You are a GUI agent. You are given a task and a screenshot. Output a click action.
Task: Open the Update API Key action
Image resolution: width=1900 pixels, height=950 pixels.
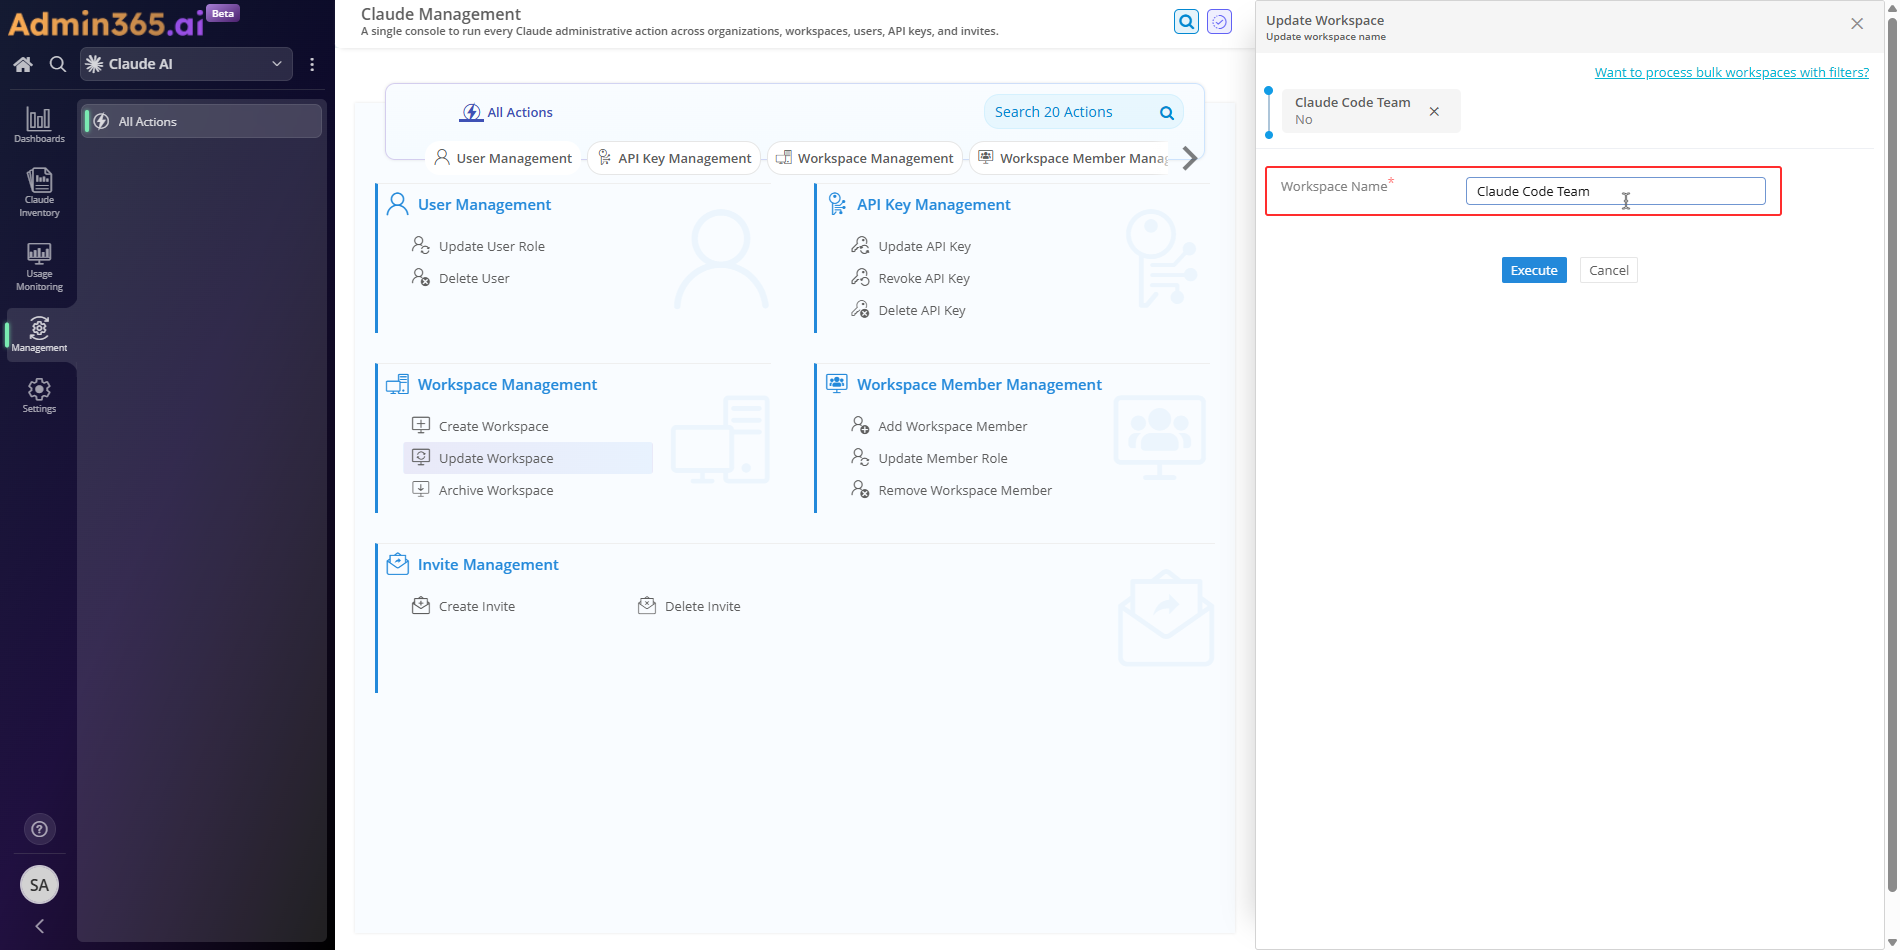tap(924, 246)
